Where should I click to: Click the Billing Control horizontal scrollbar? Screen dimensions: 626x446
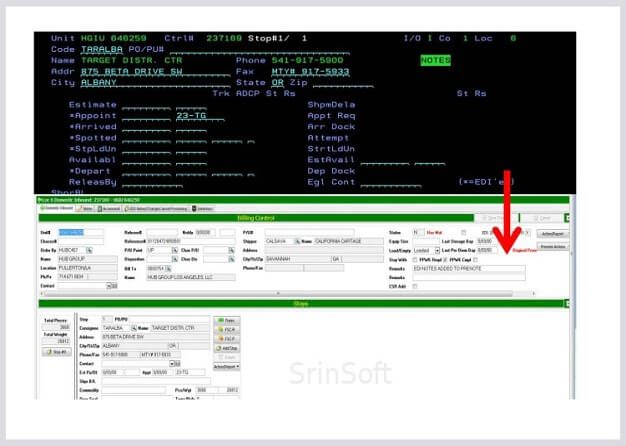coord(278,293)
